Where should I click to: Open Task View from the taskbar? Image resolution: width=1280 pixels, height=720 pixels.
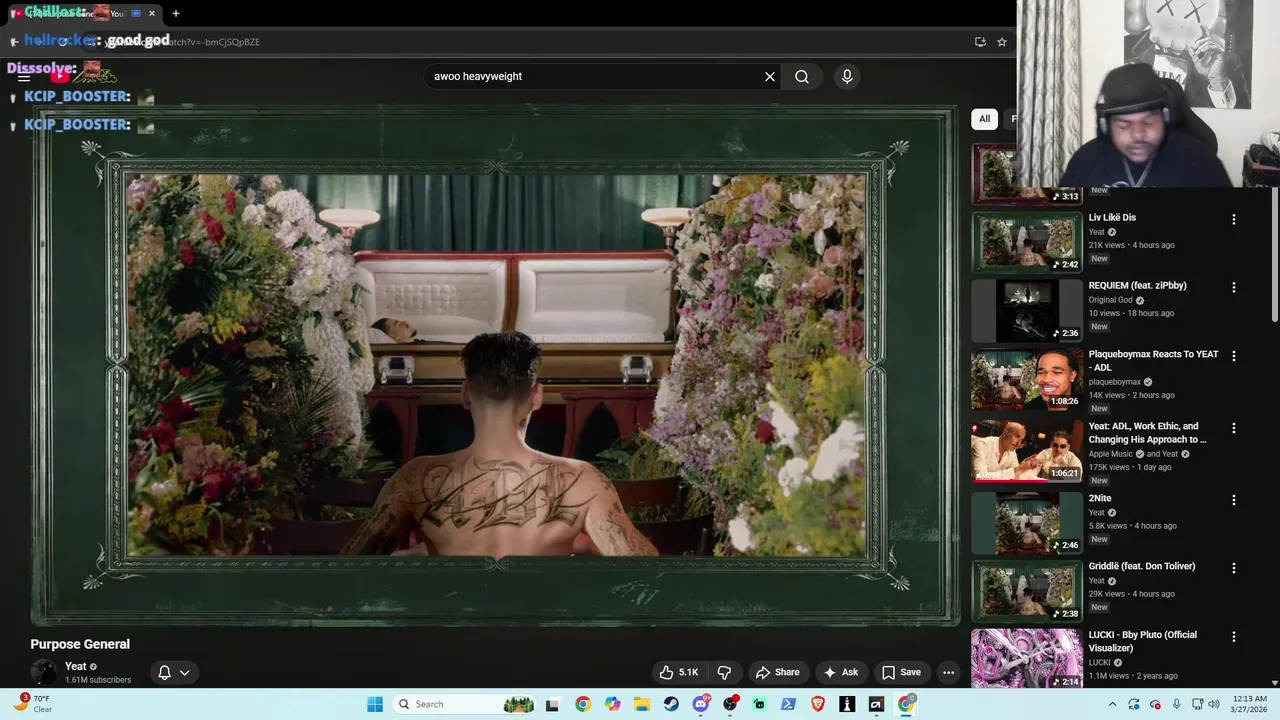[x=552, y=704]
